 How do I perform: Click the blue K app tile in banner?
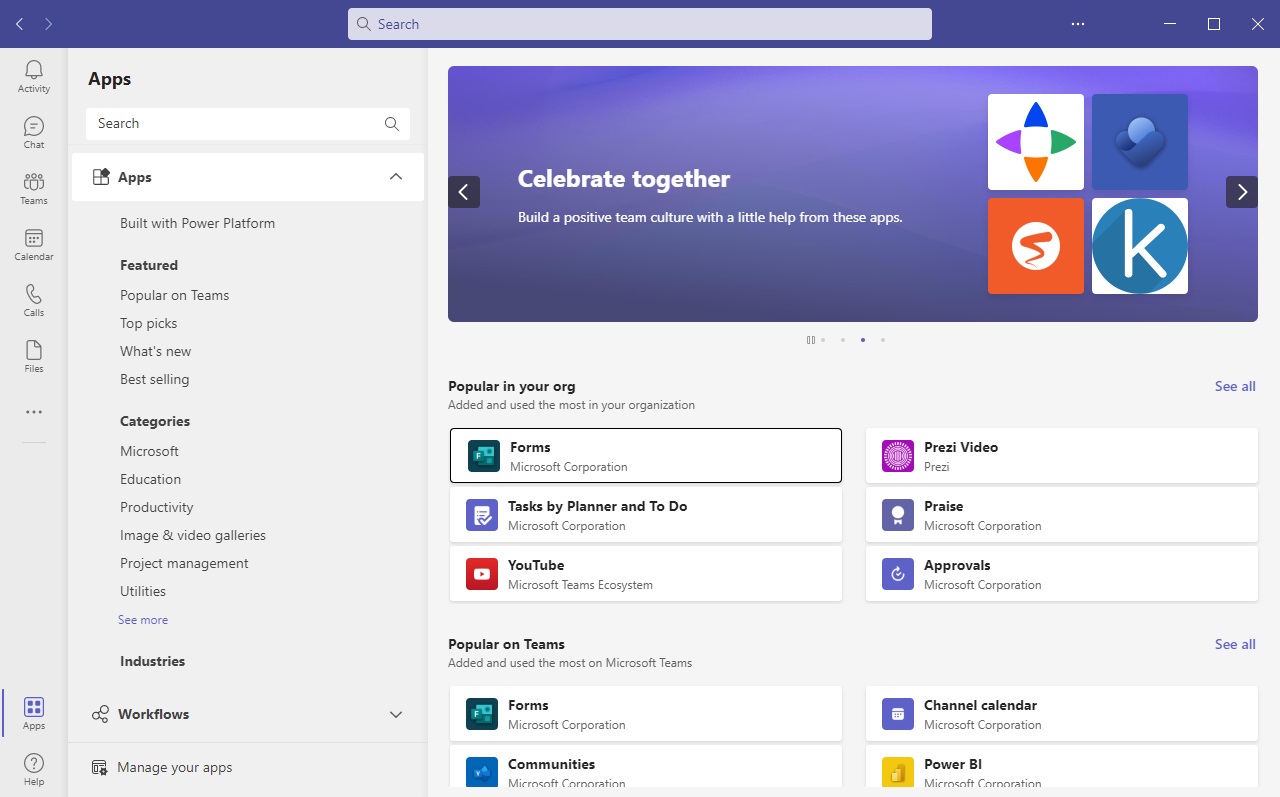(x=1140, y=246)
